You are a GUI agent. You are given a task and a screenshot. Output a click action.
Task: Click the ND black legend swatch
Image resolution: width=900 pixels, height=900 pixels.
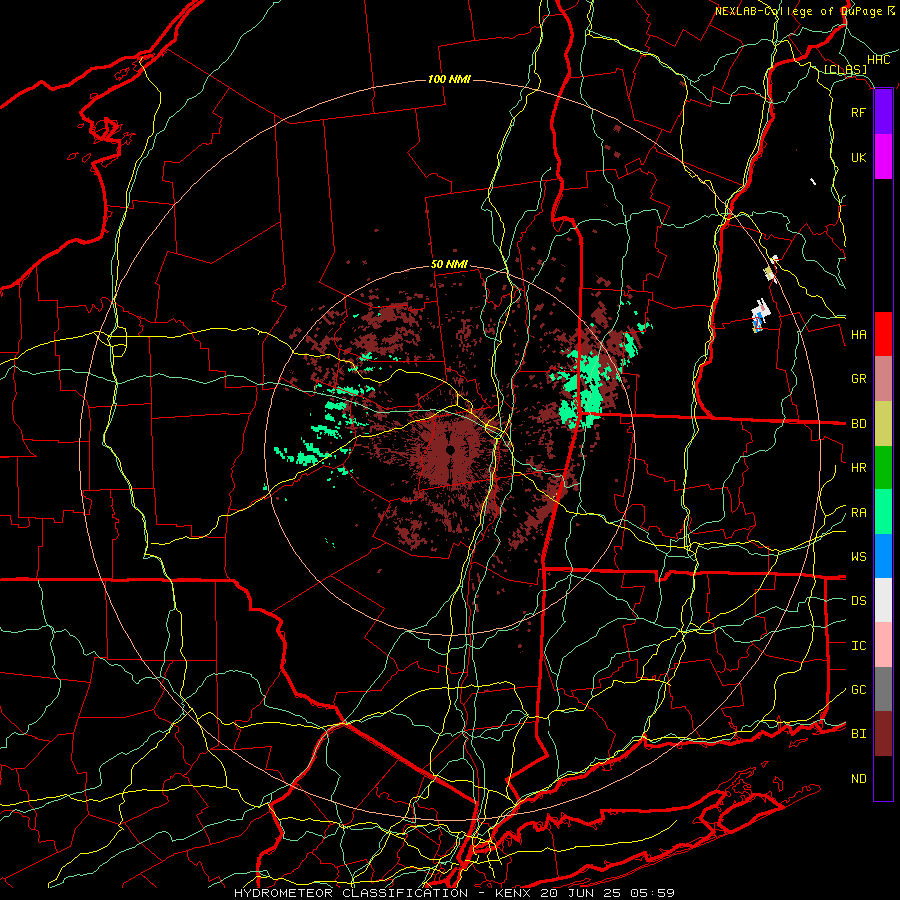[883, 778]
